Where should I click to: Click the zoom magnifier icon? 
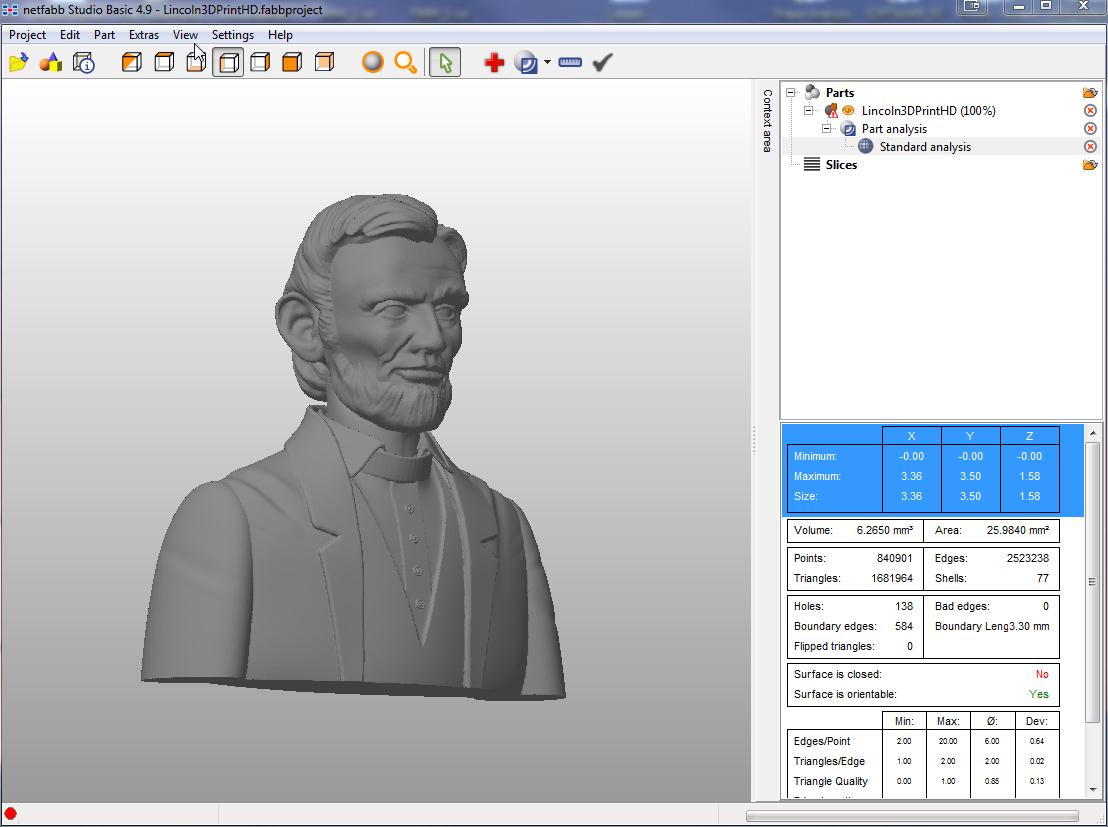click(x=405, y=63)
